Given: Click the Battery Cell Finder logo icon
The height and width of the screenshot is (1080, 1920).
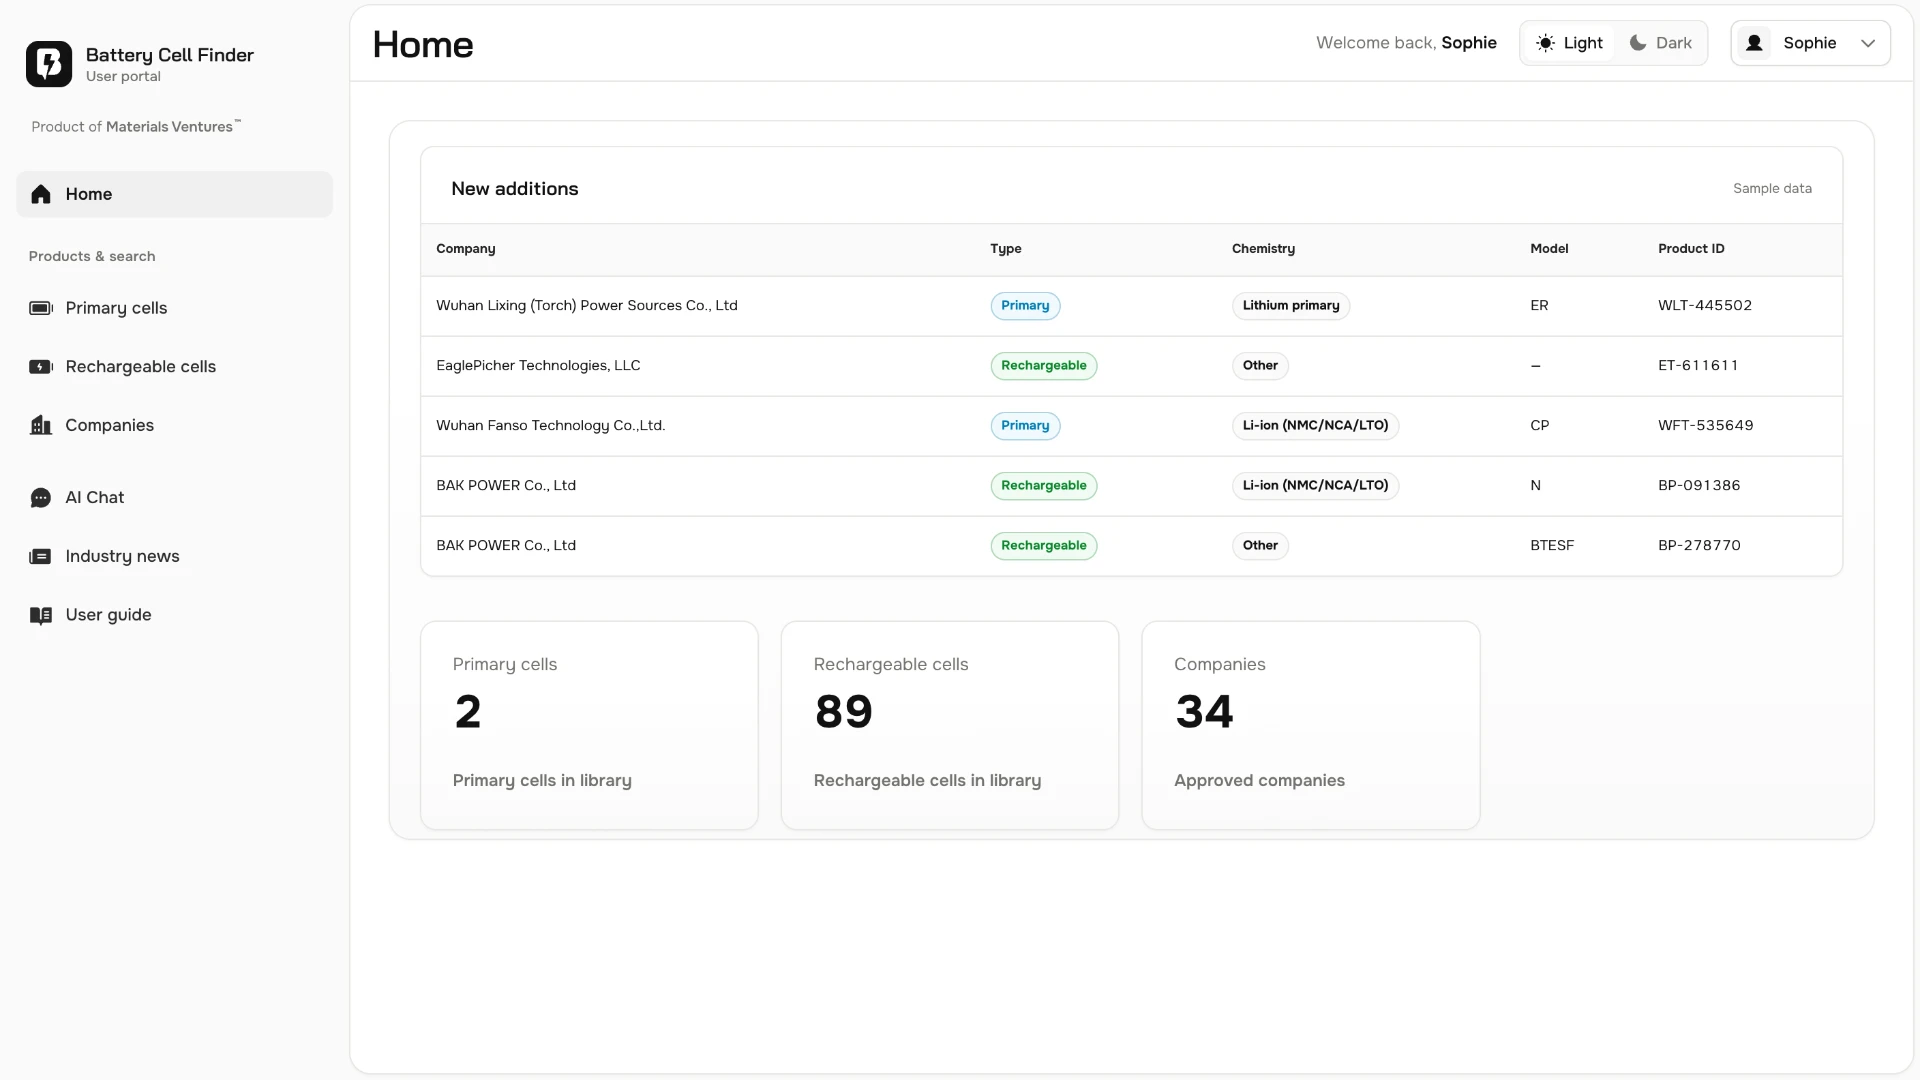Looking at the screenshot, I should click(49, 64).
